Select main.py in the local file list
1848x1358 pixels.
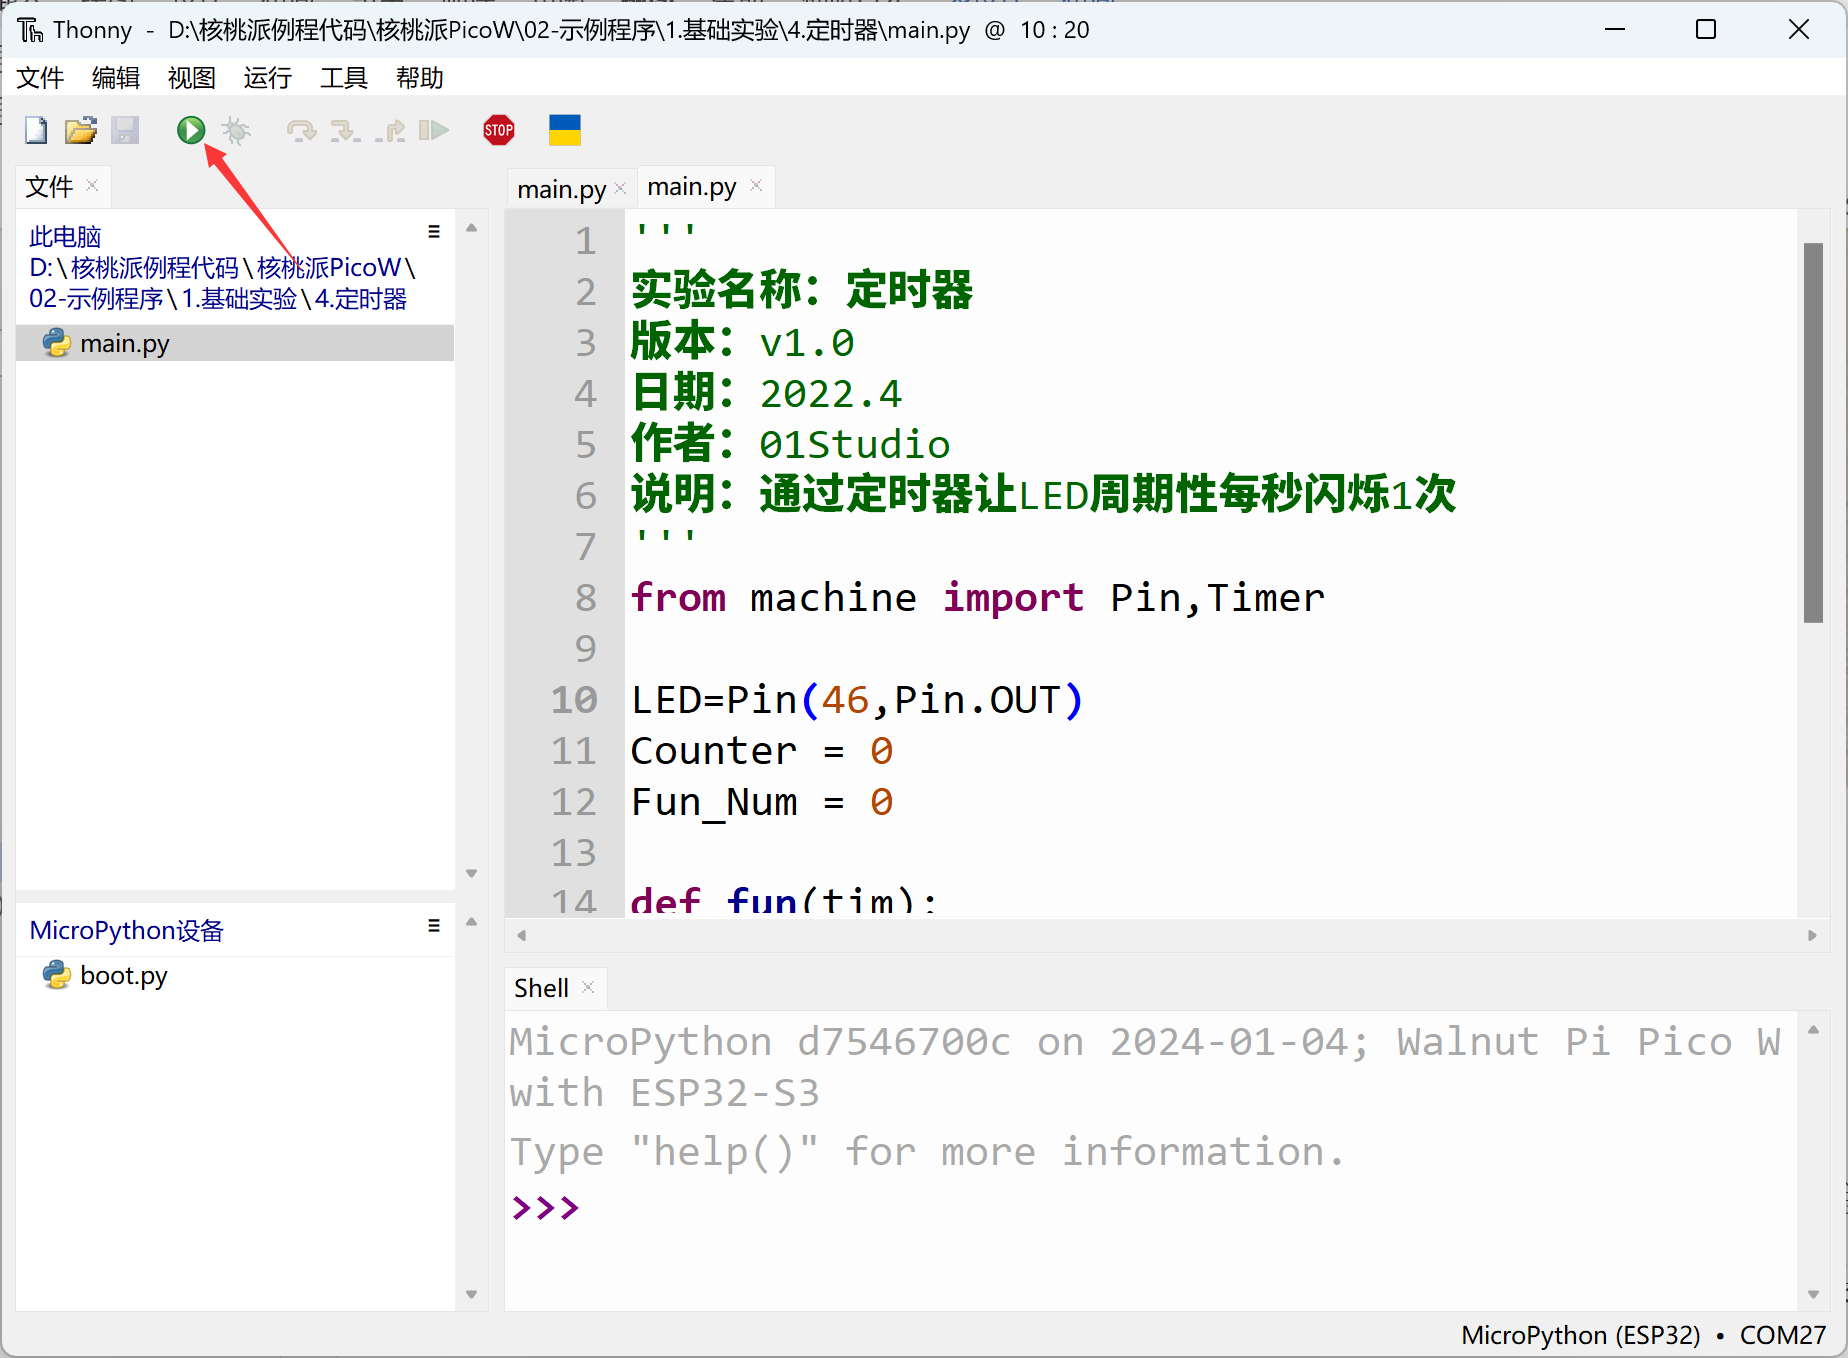point(124,343)
